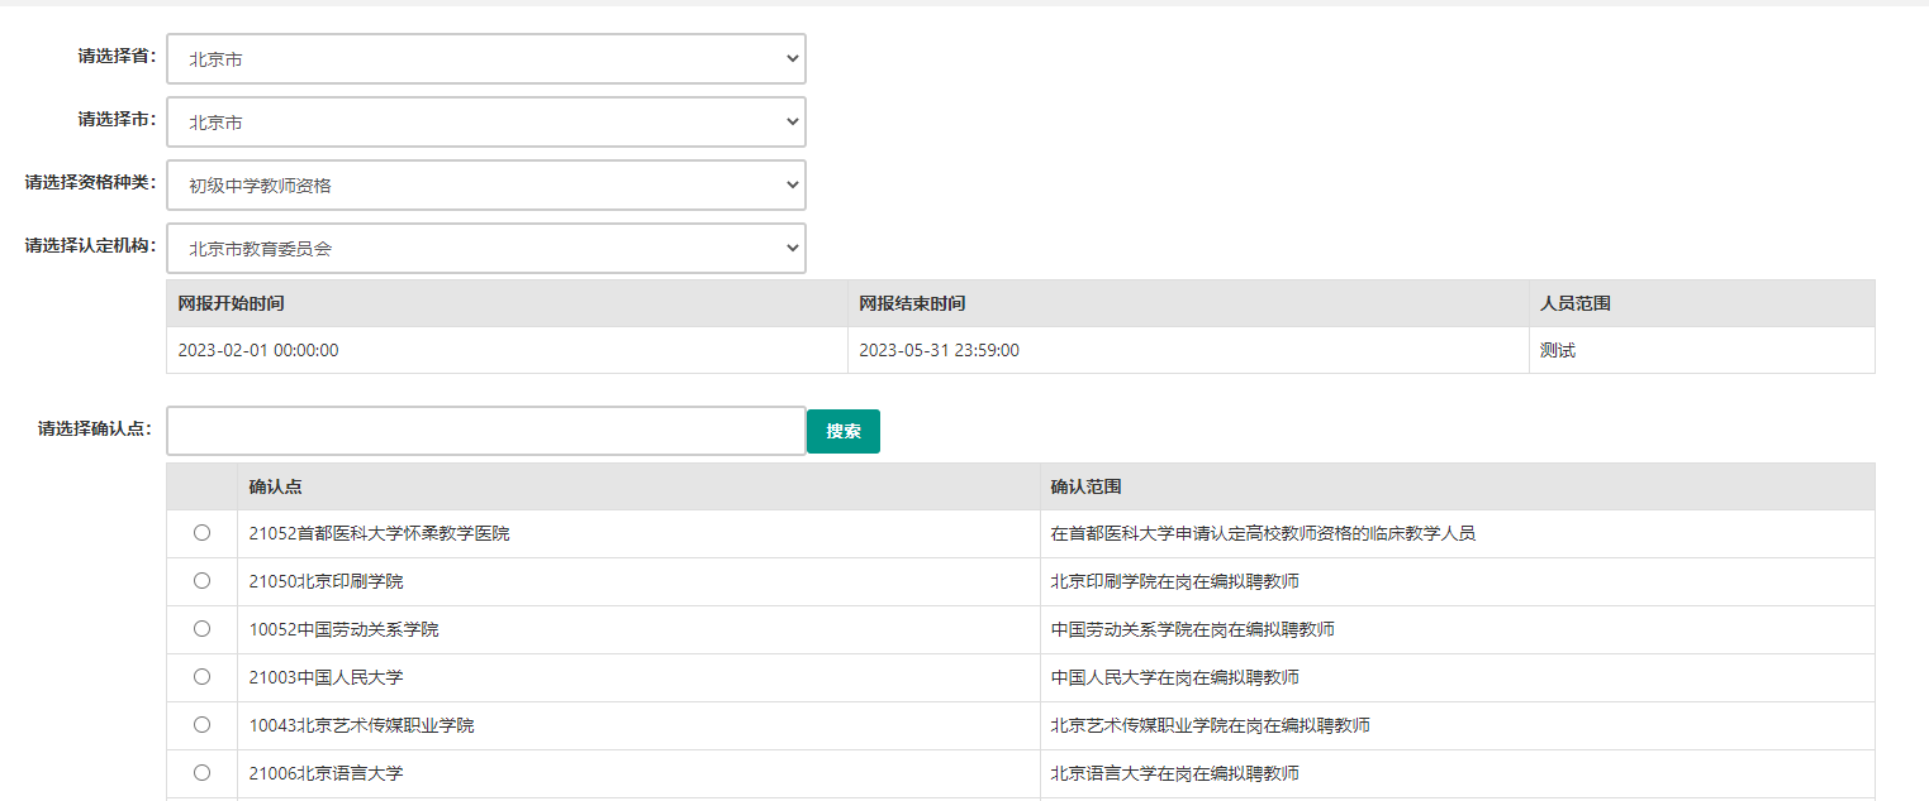Click the 人员范围 column header

1575,303
